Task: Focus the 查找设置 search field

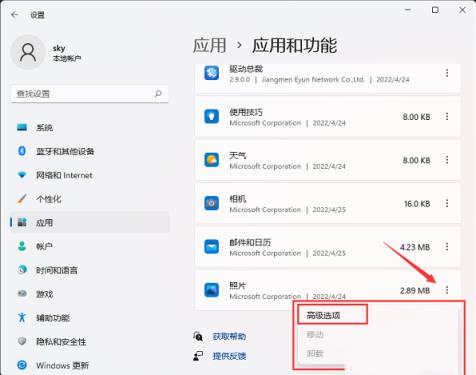Action: coord(89,94)
